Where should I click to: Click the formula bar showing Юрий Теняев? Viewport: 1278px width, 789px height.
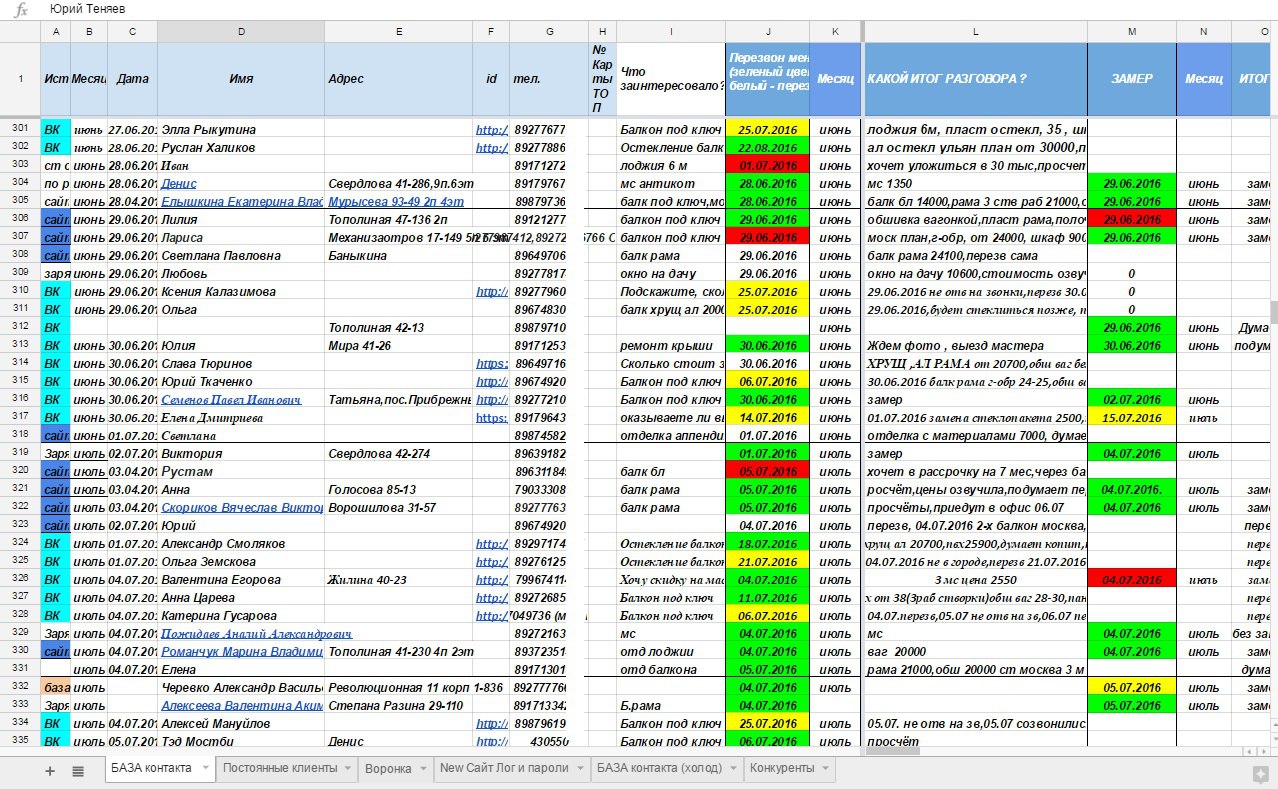tap(660, 9)
